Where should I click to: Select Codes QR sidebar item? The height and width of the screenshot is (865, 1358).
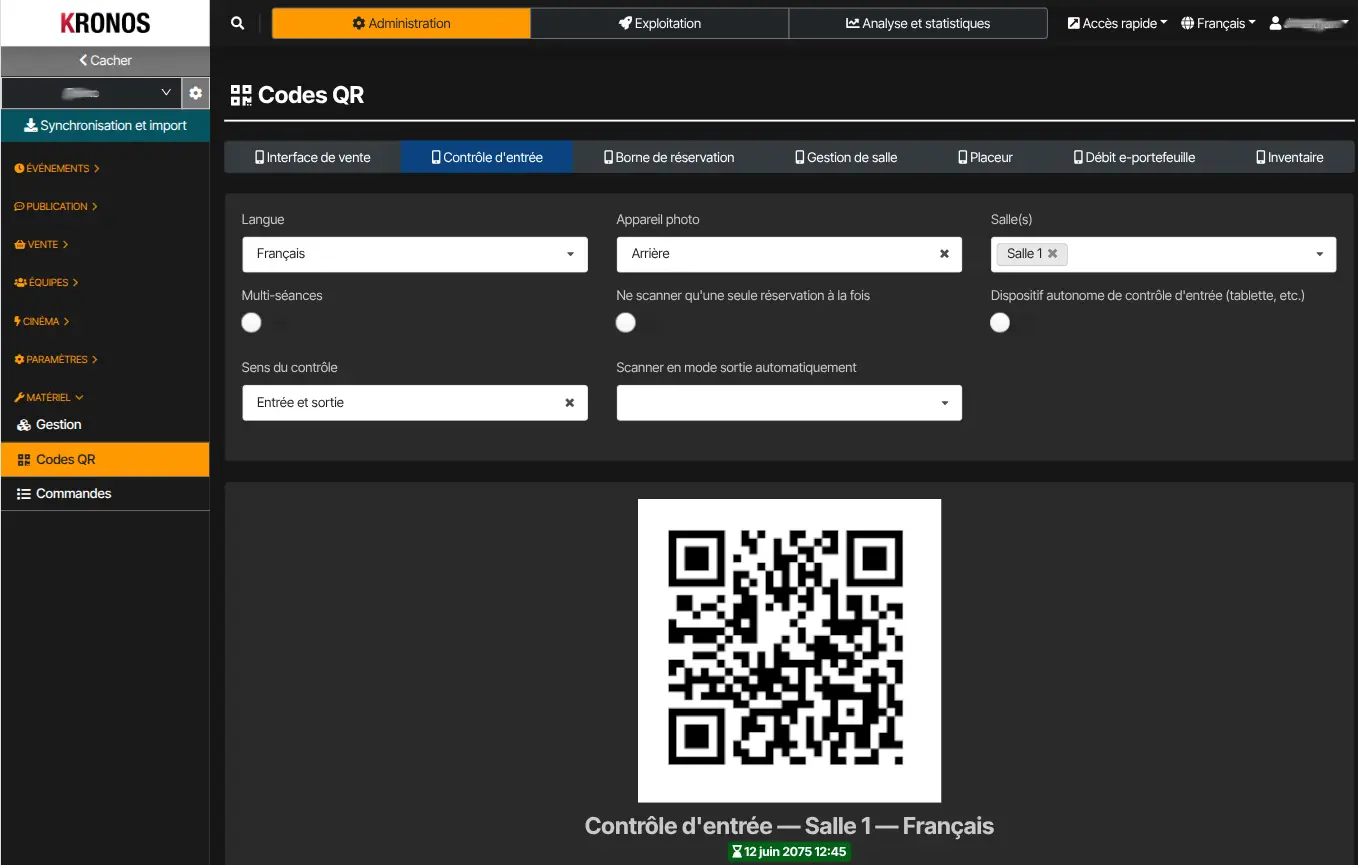pos(105,460)
